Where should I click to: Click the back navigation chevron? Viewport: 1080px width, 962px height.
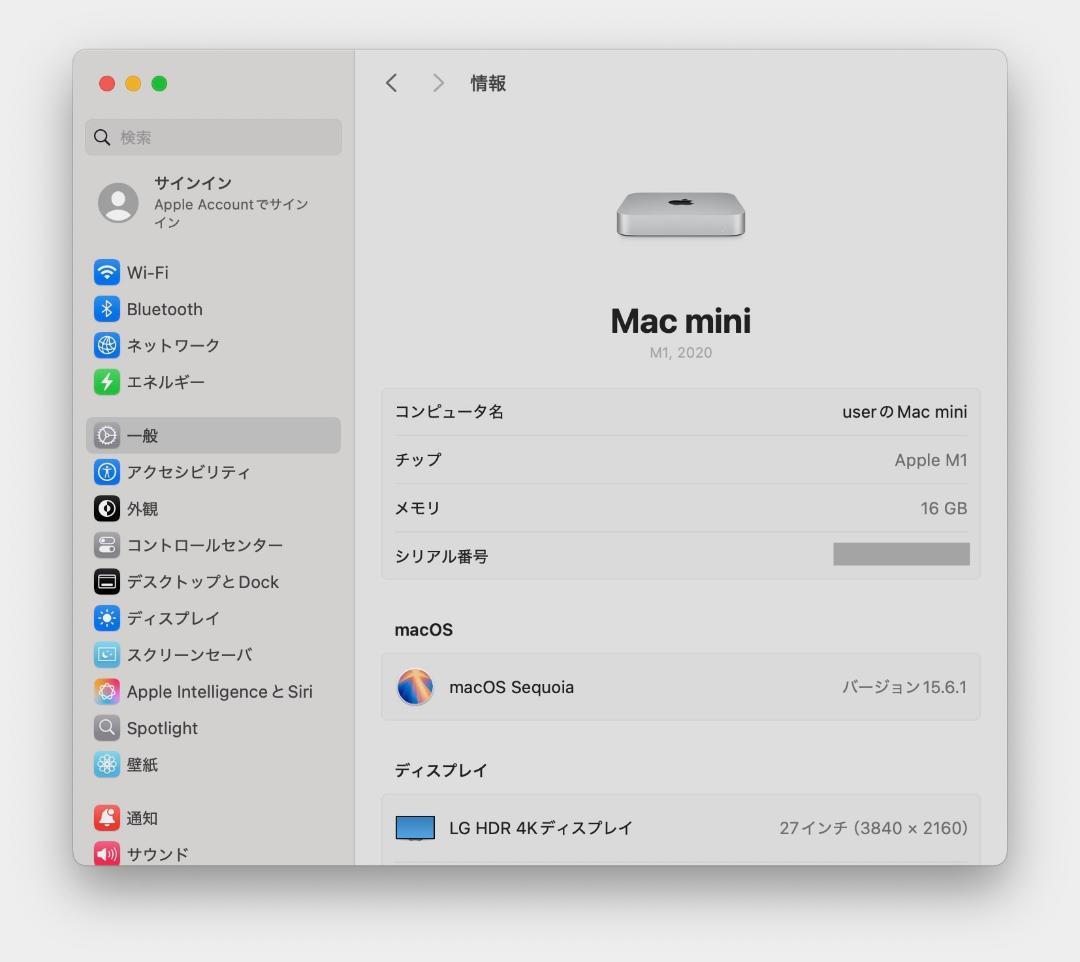point(391,83)
